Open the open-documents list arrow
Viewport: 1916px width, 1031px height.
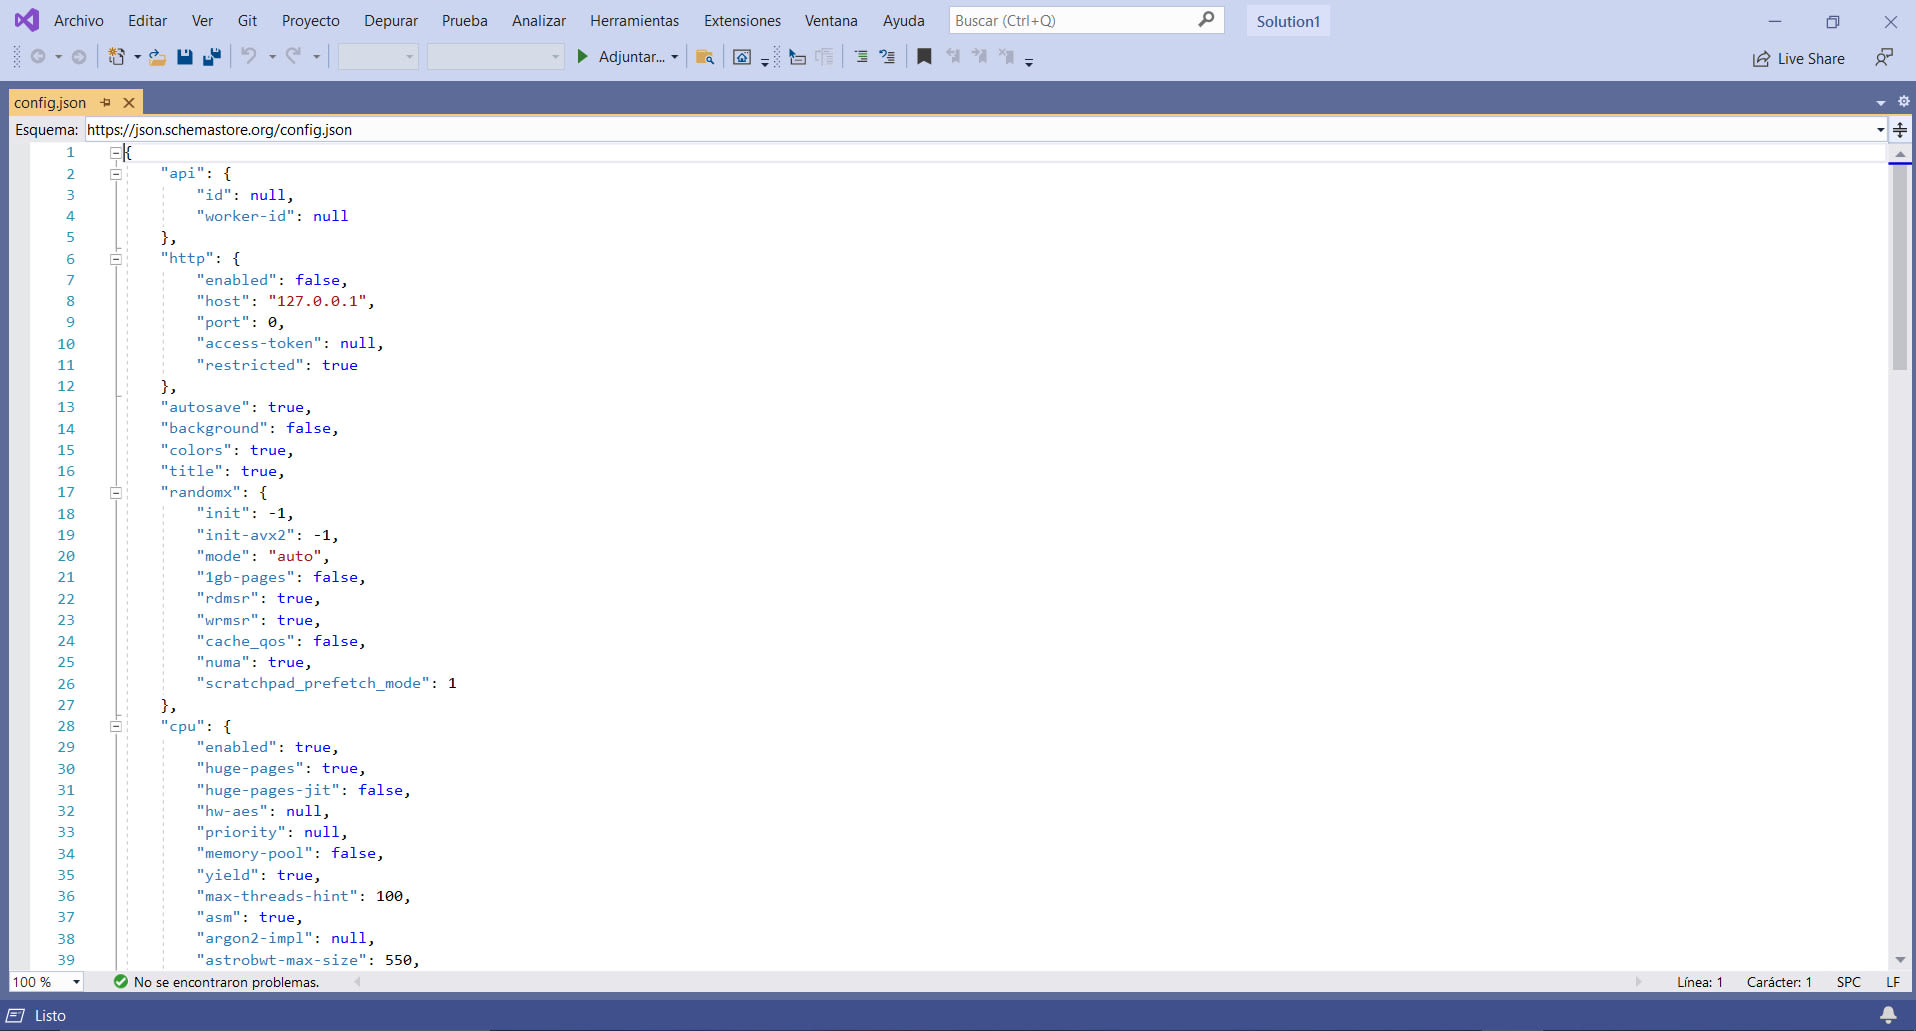[1881, 102]
